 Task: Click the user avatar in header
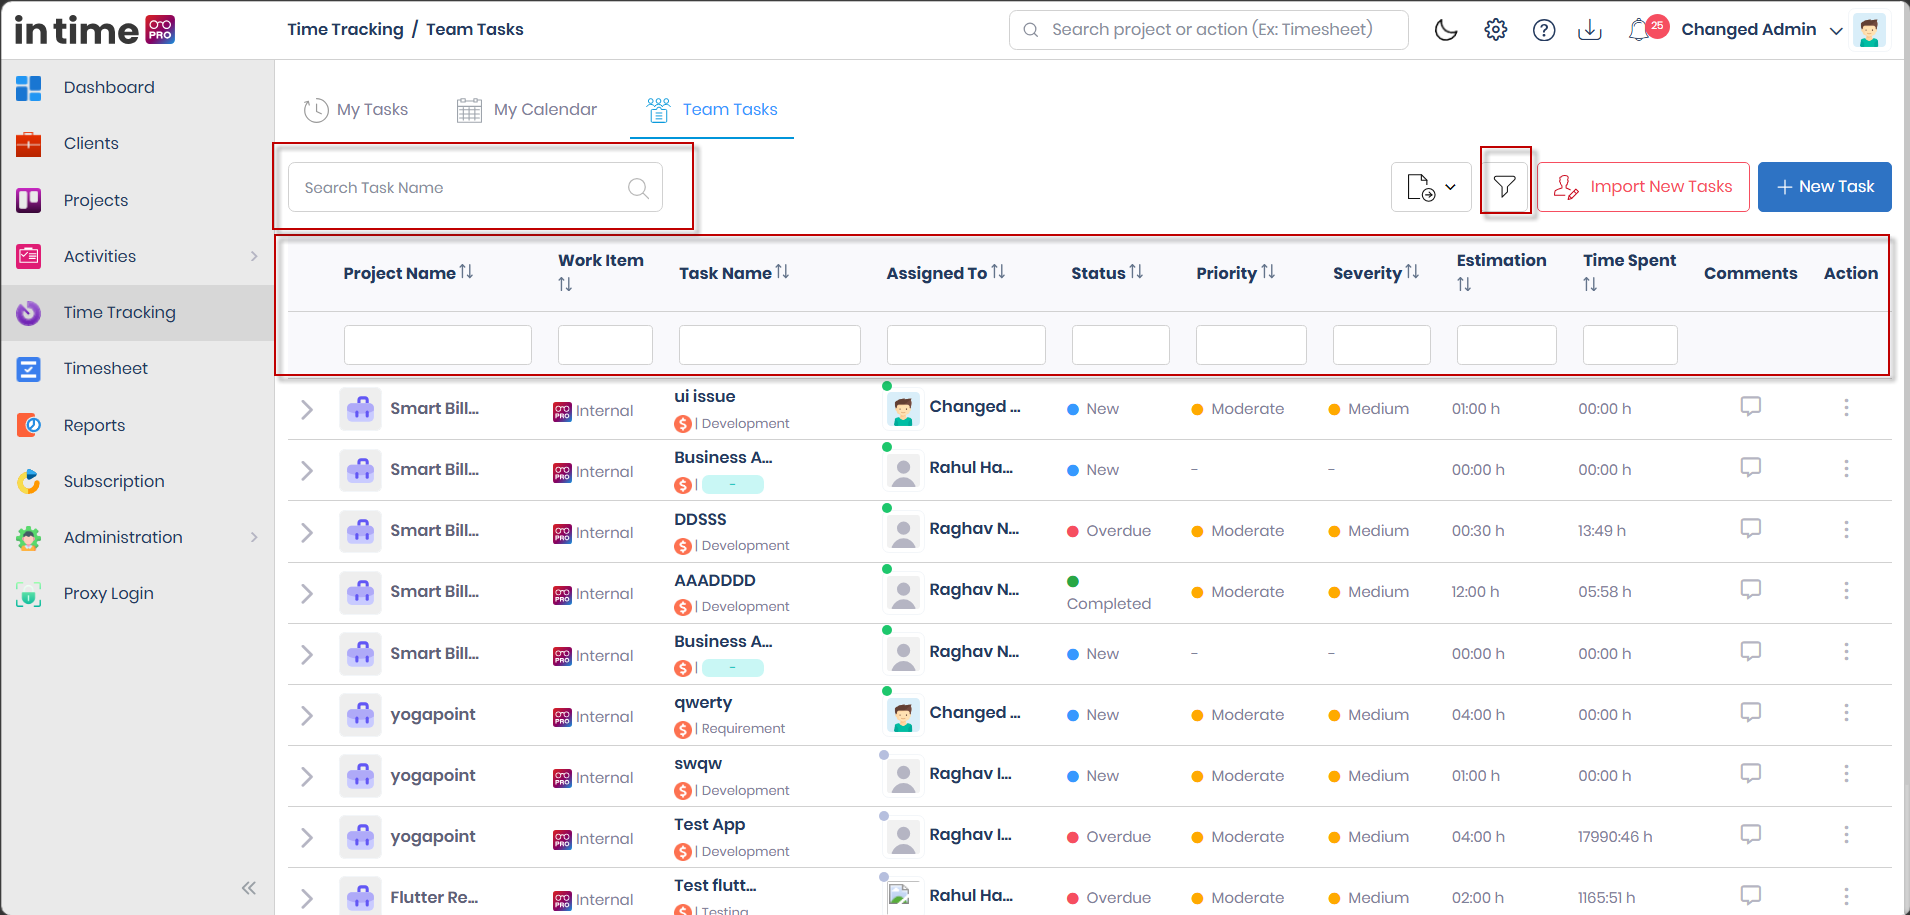pyautogui.click(x=1868, y=30)
